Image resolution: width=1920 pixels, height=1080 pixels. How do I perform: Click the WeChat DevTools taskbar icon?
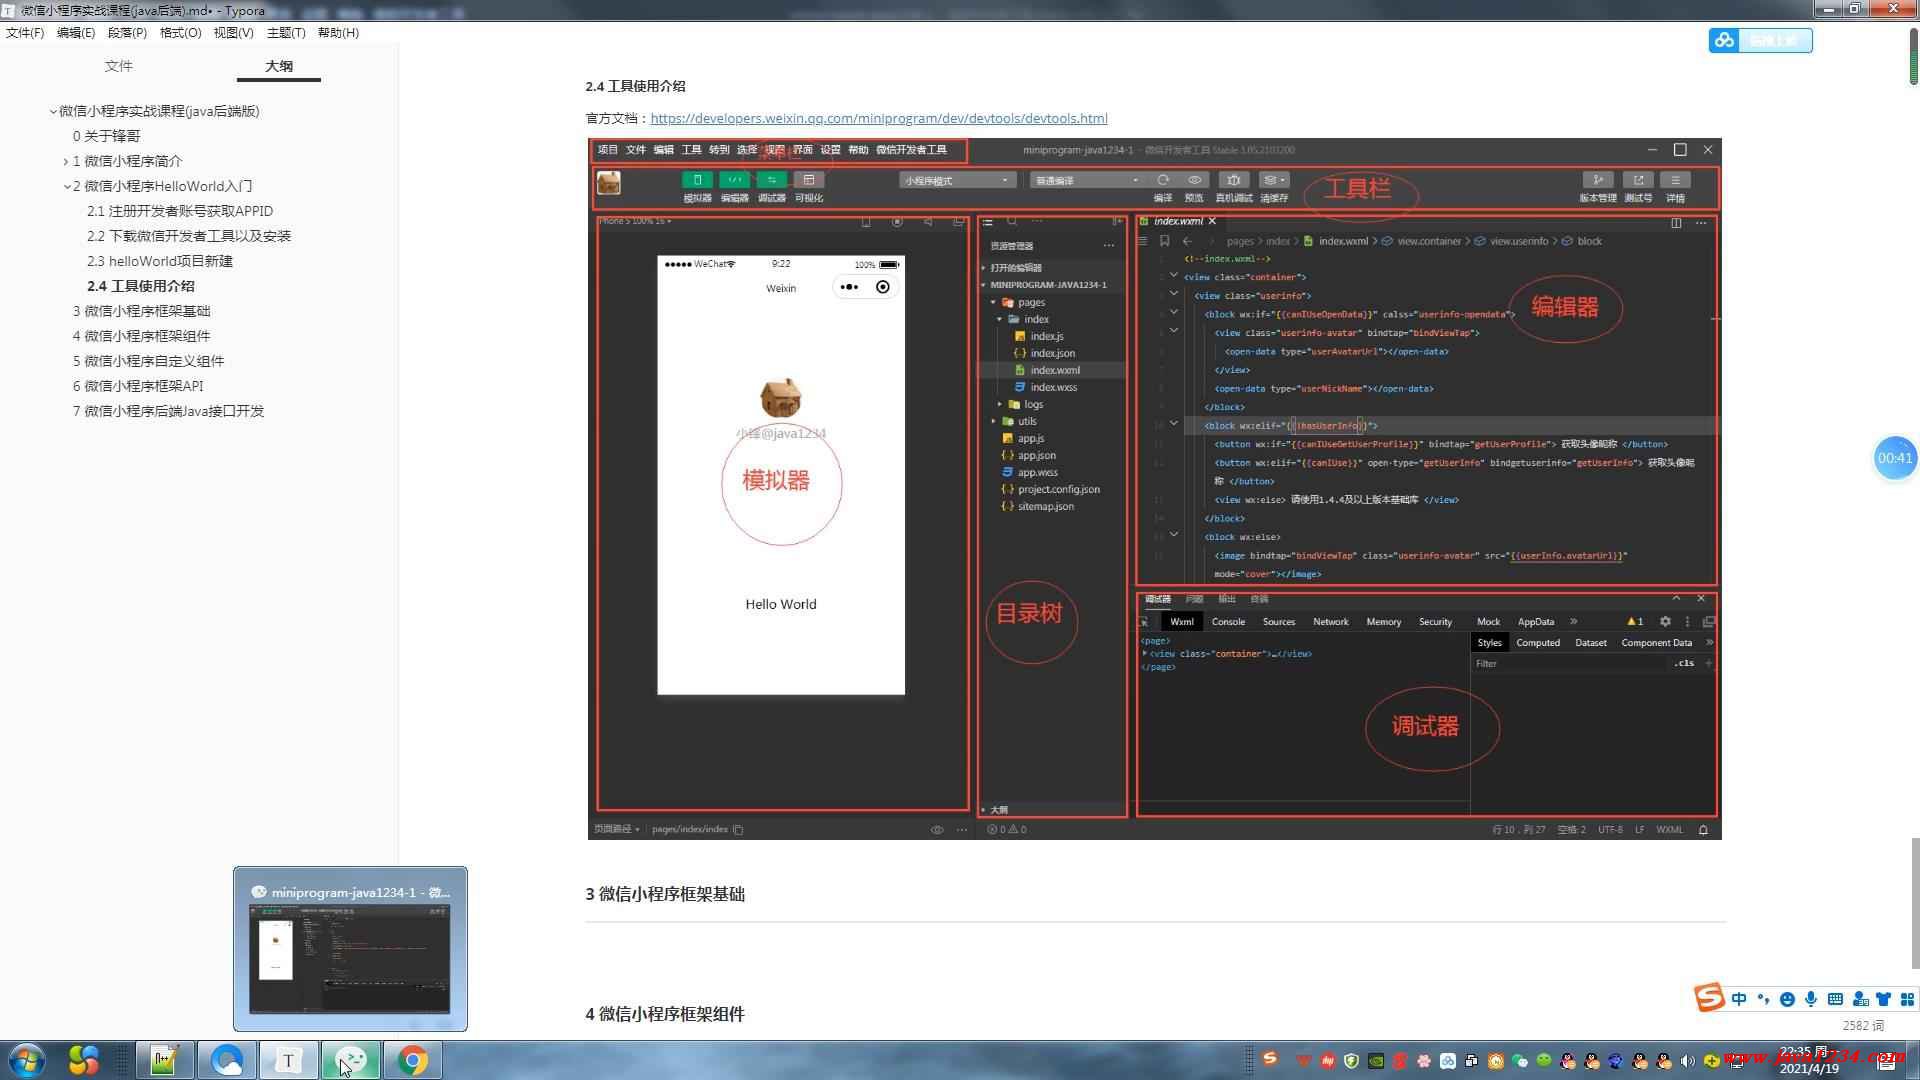tap(350, 1060)
